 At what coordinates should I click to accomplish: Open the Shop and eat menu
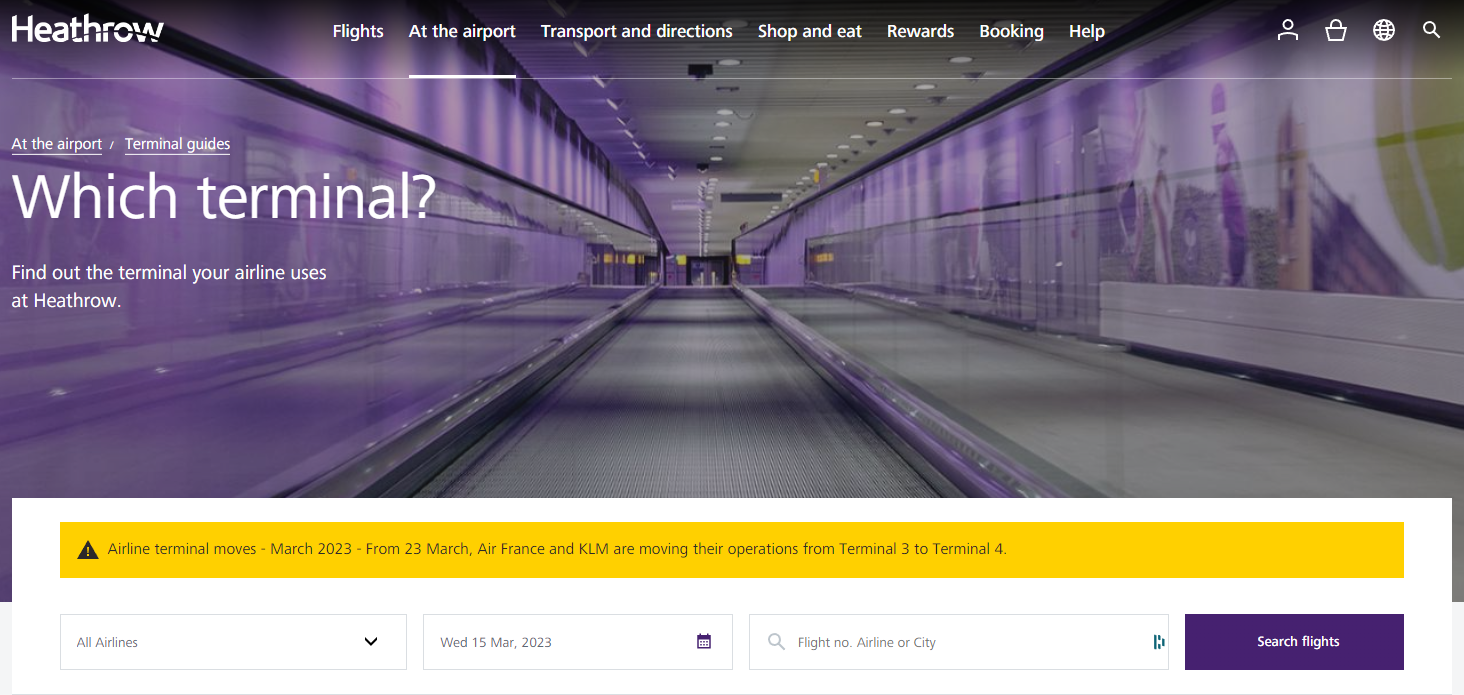pyautogui.click(x=809, y=31)
